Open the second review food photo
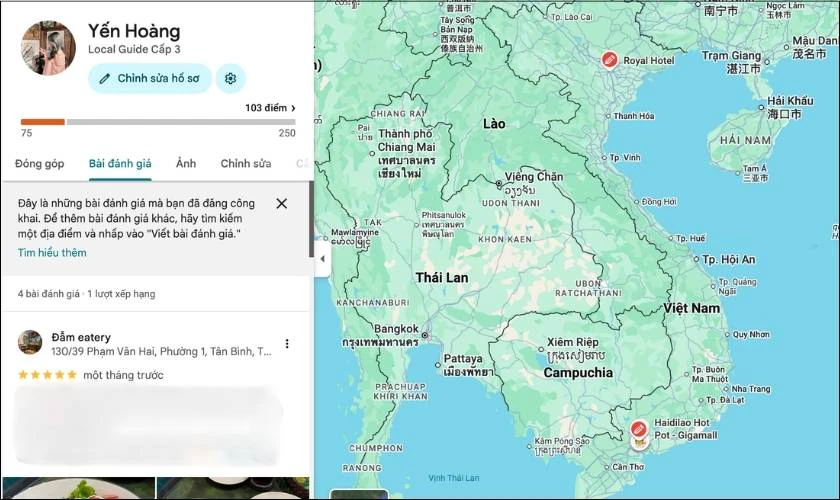The image size is (840, 500). point(233,488)
